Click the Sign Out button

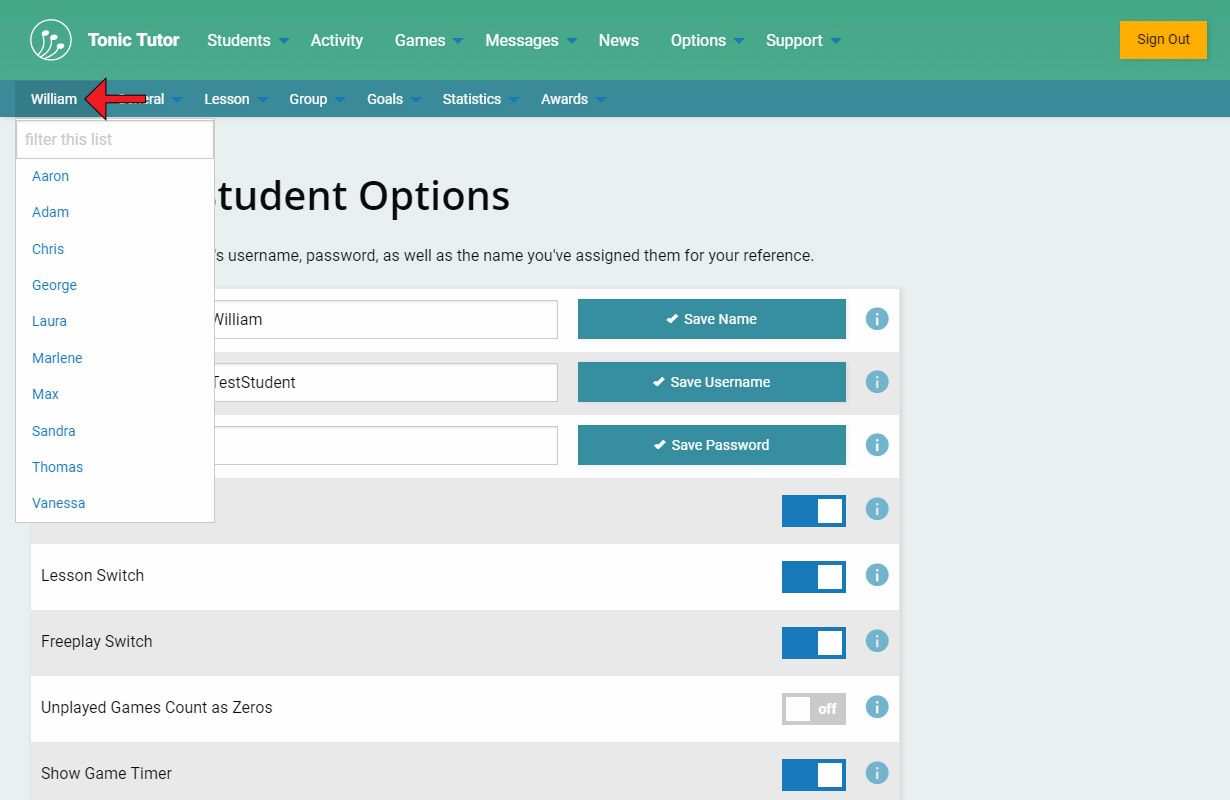[1163, 40]
